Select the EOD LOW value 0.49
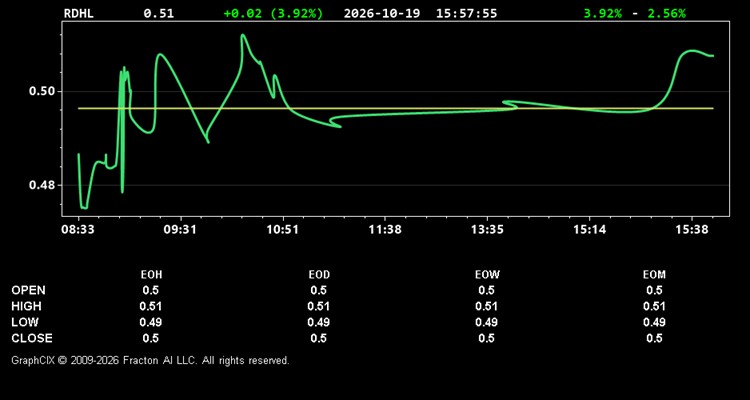 click(x=319, y=322)
